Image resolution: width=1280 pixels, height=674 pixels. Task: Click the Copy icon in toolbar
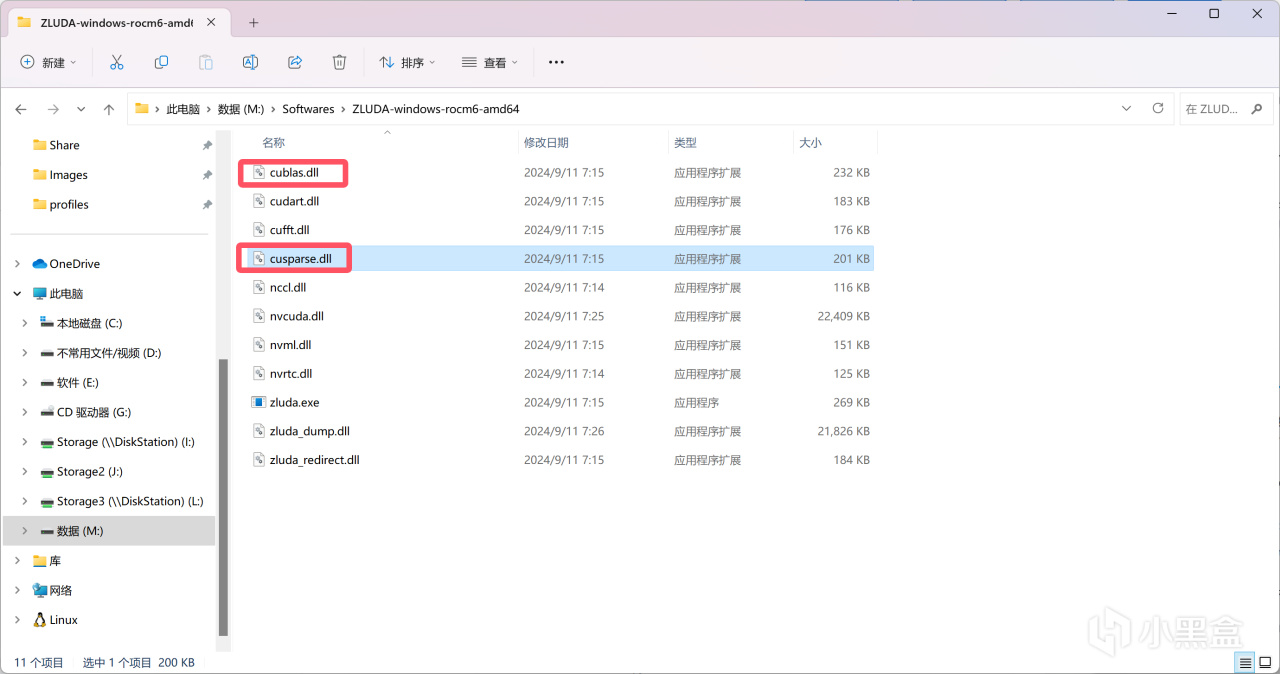pyautogui.click(x=161, y=62)
